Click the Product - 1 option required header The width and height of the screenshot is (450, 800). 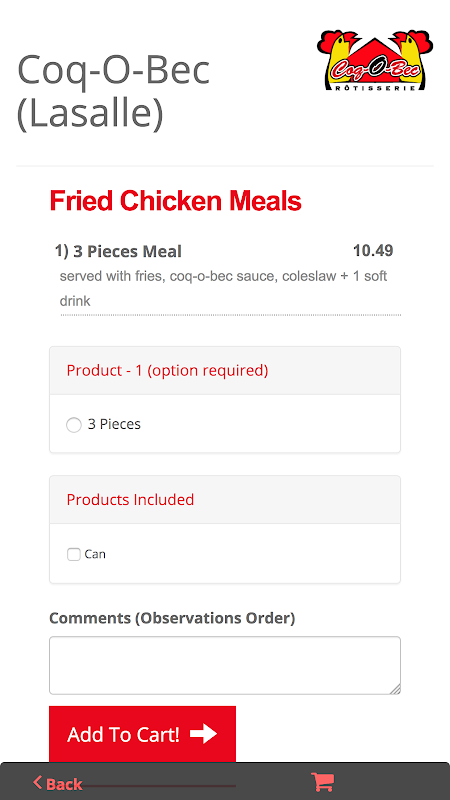[225, 370]
